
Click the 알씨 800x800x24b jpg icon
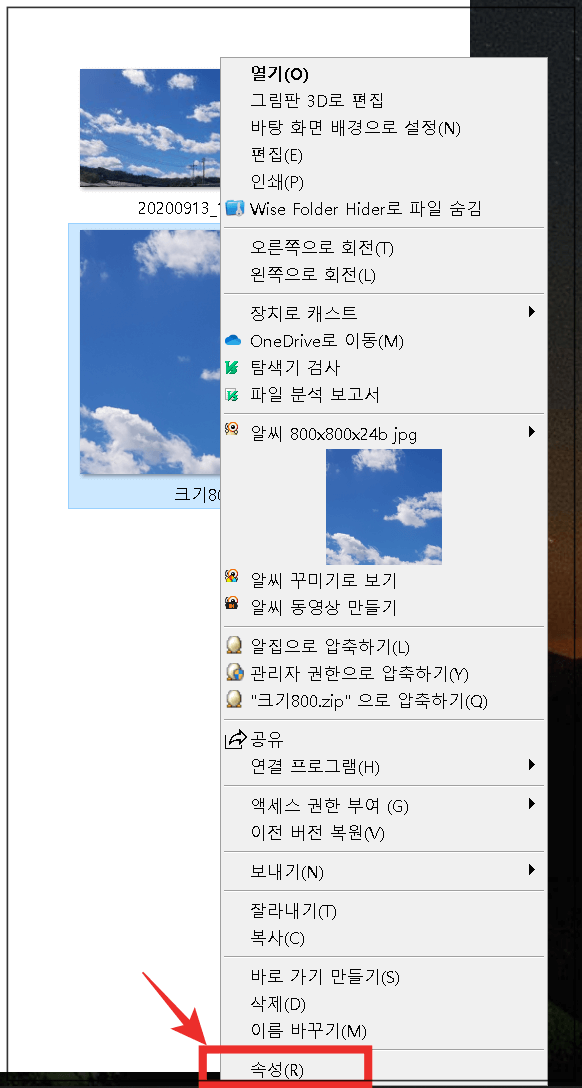[x=232, y=429]
